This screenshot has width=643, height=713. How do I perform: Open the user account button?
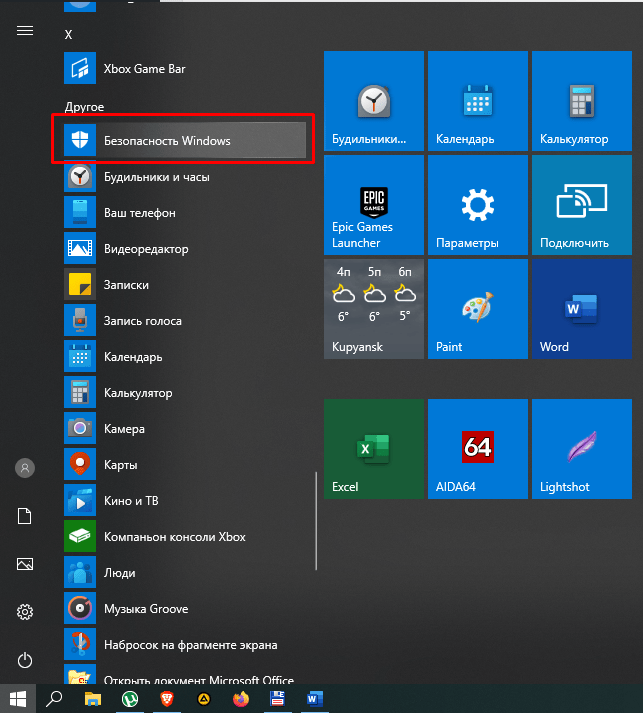click(25, 468)
